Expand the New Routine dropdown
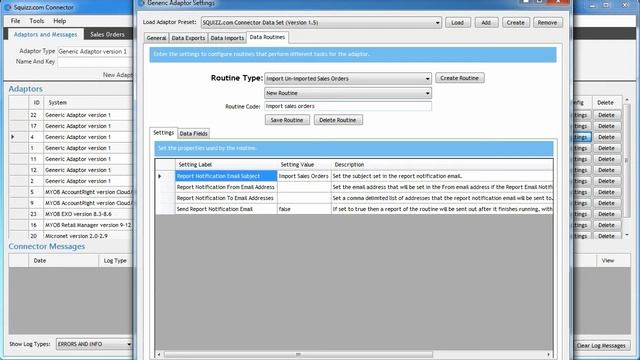 coord(427,93)
